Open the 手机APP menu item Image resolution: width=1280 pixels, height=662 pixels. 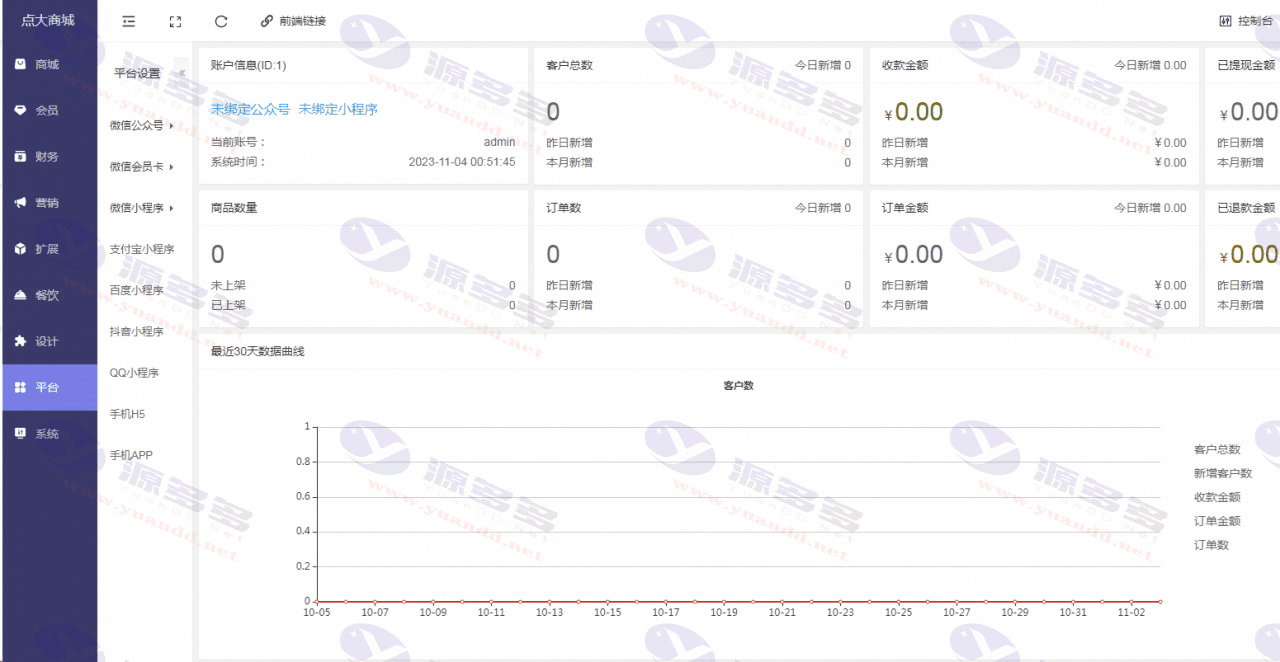tap(131, 455)
